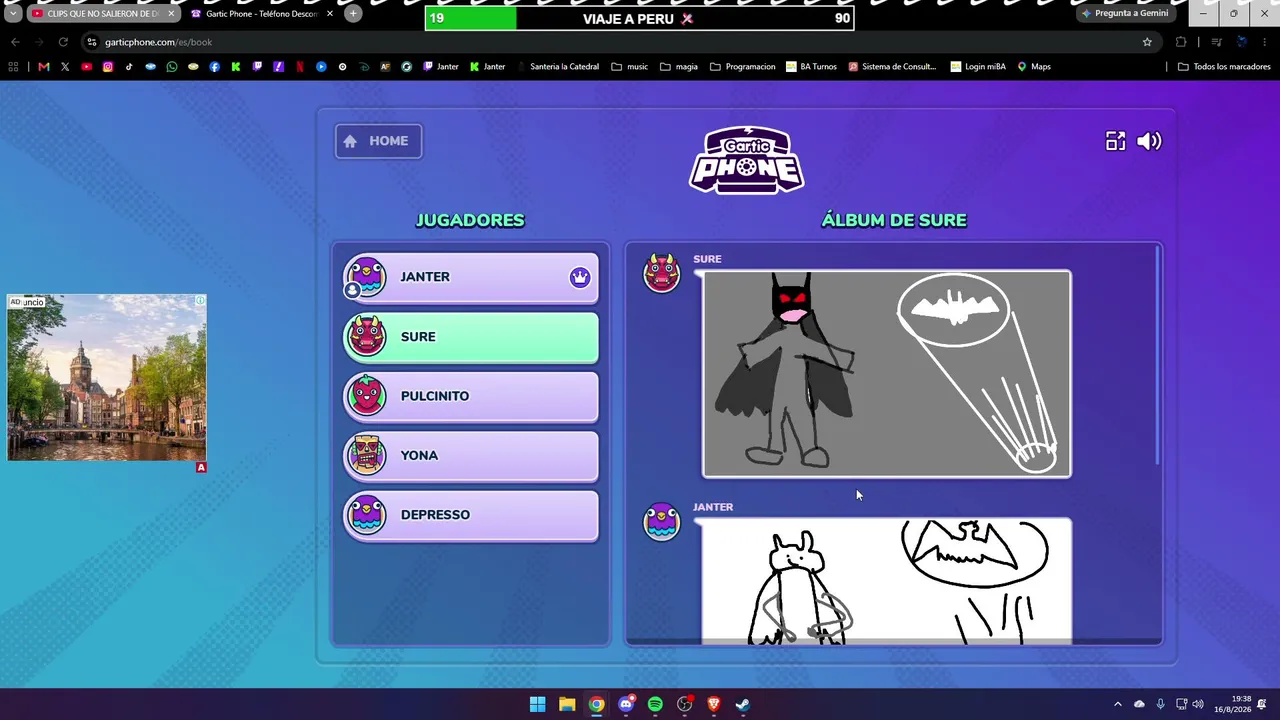Mute the Gartic Phone sound
The width and height of the screenshot is (1280, 720).
pyautogui.click(x=1149, y=141)
